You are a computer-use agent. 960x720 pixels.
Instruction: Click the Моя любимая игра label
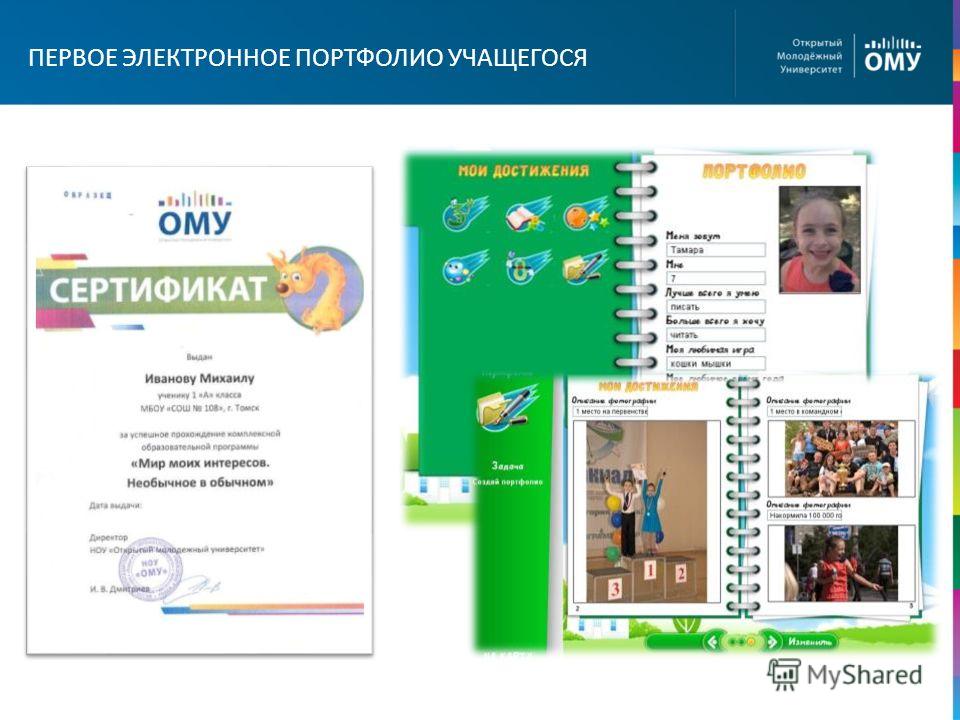point(710,349)
